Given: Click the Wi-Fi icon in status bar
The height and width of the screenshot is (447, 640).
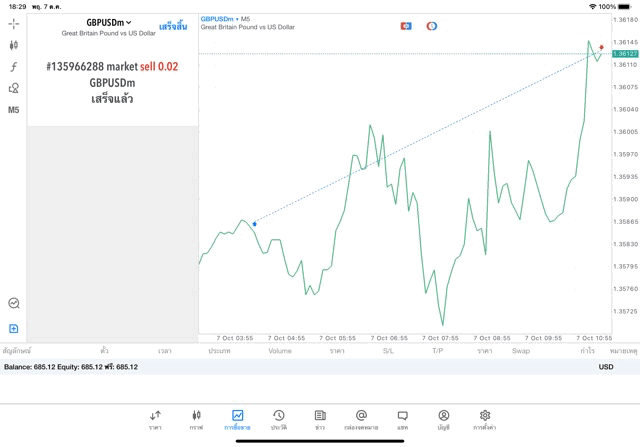Looking at the screenshot, I should pyautogui.click(x=592, y=7).
